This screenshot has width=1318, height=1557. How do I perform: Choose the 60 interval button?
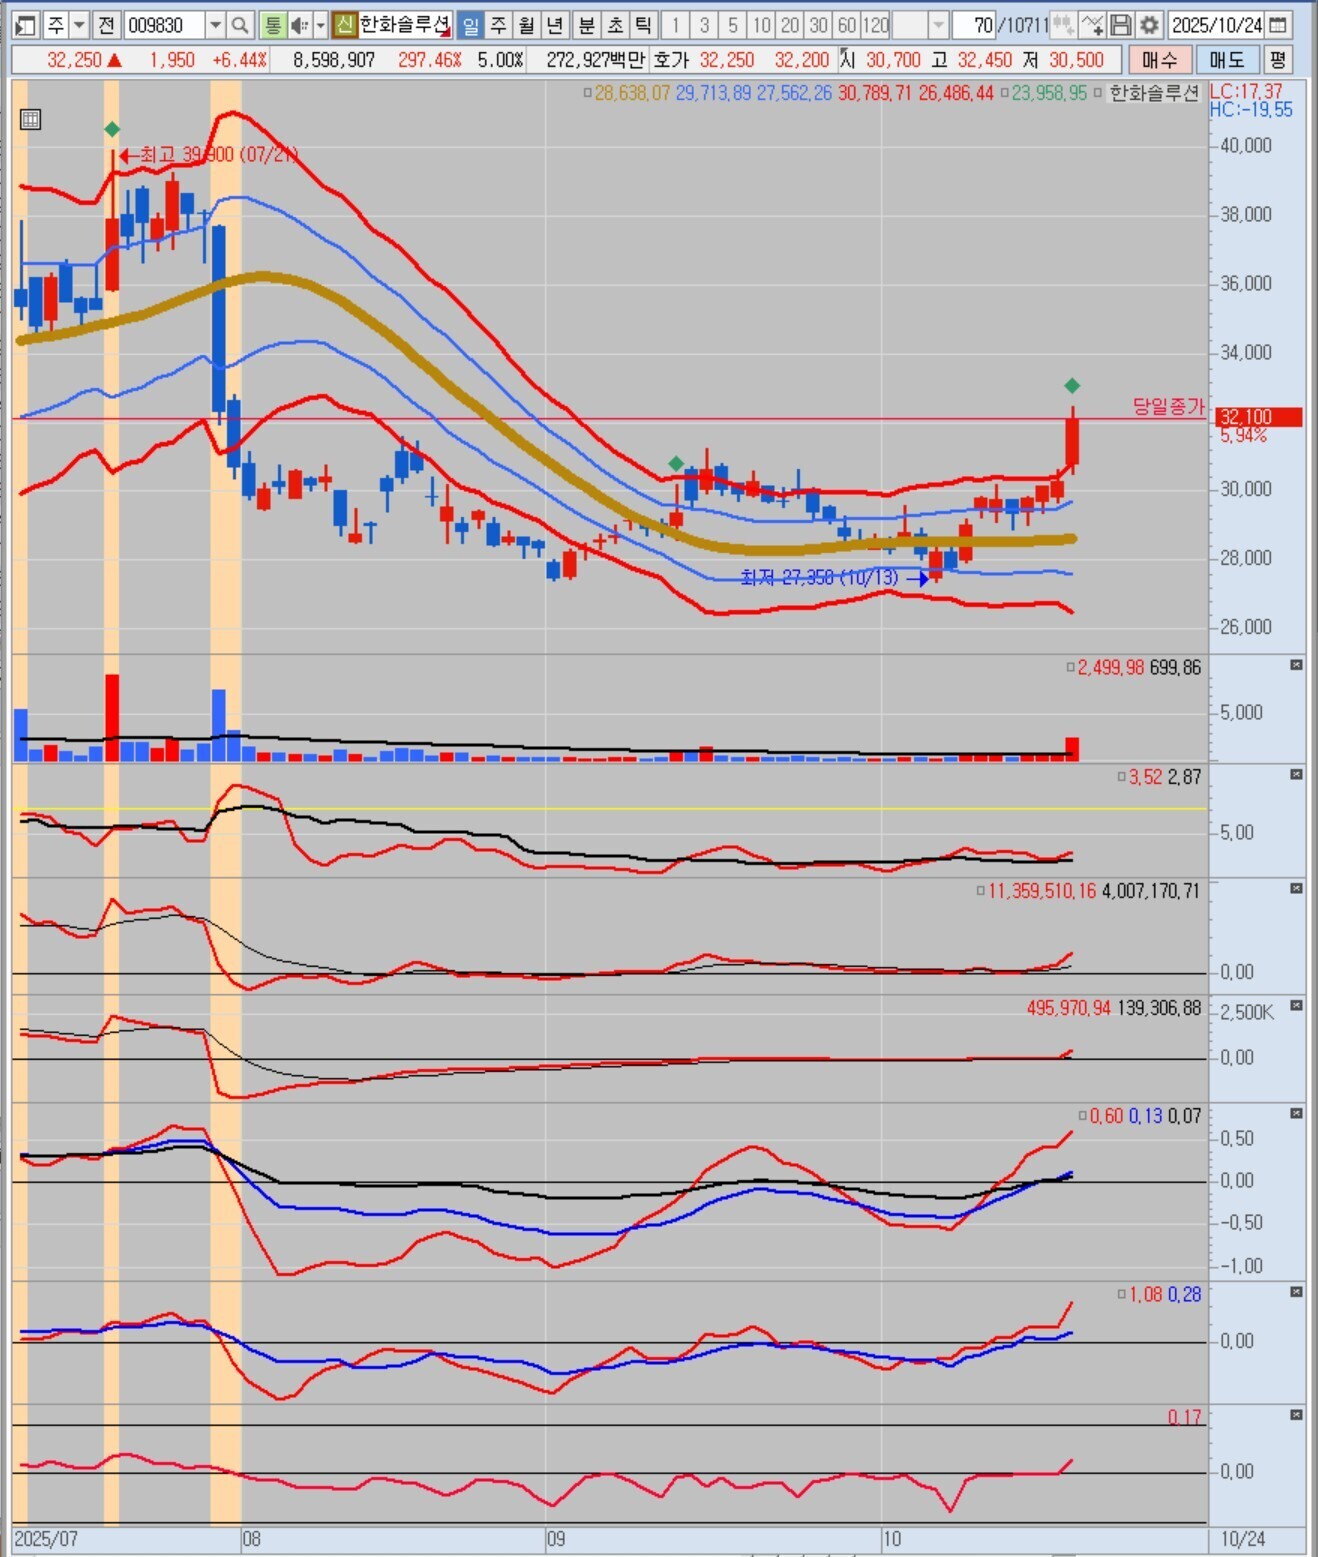click(847, 25)
